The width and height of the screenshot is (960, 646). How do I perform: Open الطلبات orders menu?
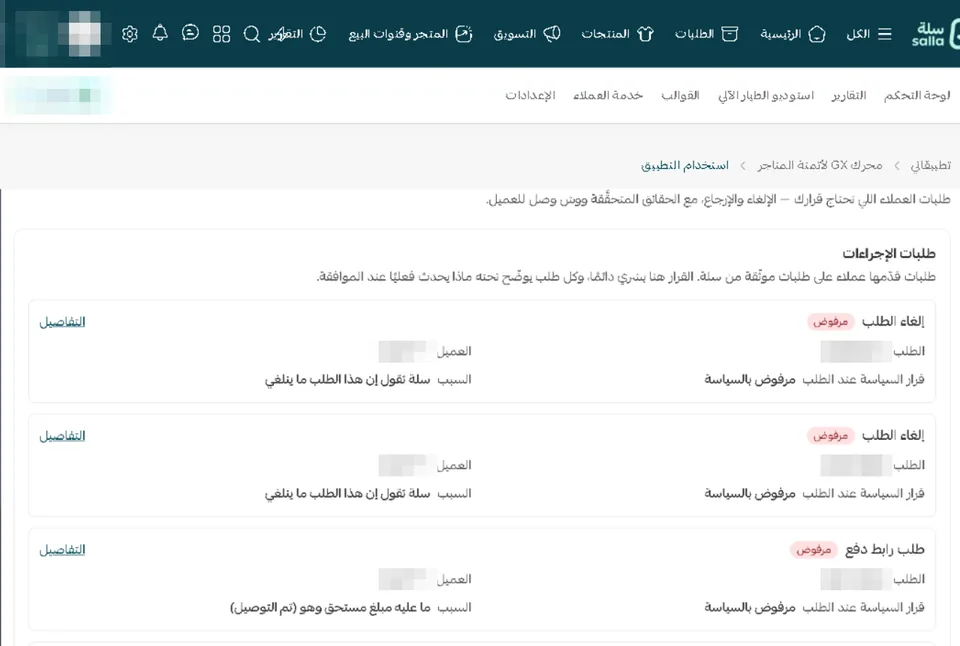coord(706,34)
